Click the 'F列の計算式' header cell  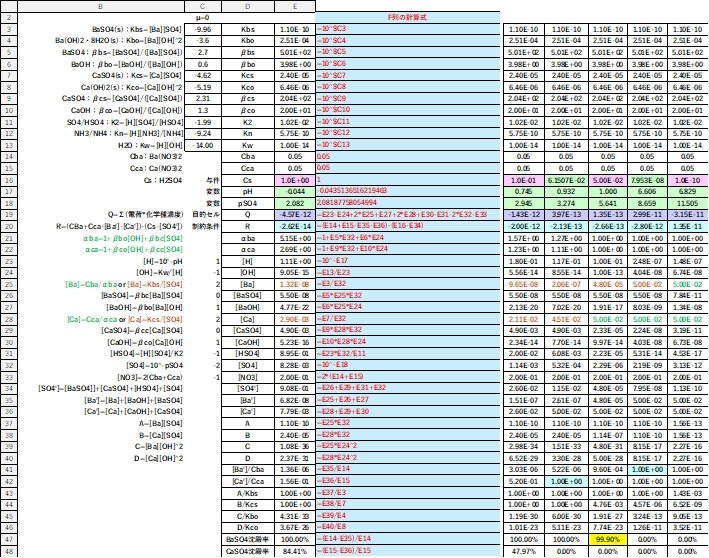pos(407,17)
